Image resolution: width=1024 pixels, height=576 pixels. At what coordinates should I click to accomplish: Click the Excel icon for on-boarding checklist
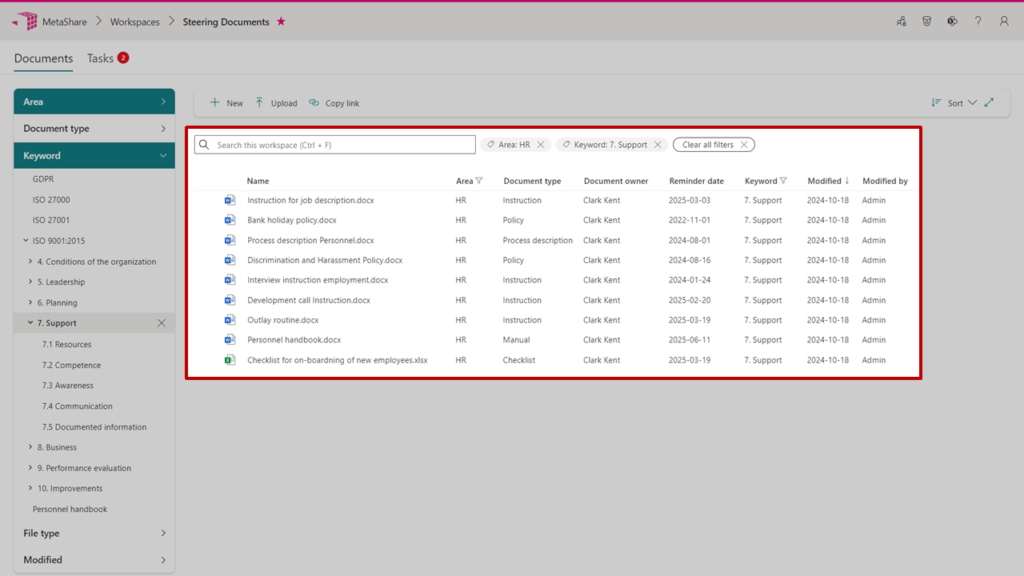tap(230, 360)
